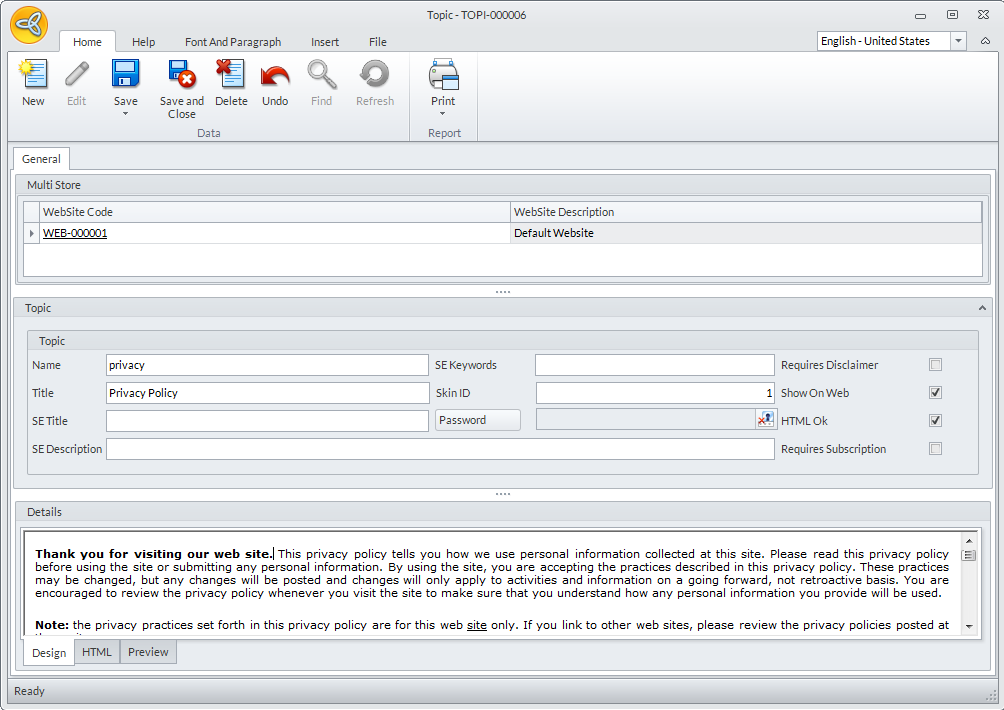Viewport: 1004px width, 710px height.
Task: Click the Undo icon
Action: (x=275, y=76)
